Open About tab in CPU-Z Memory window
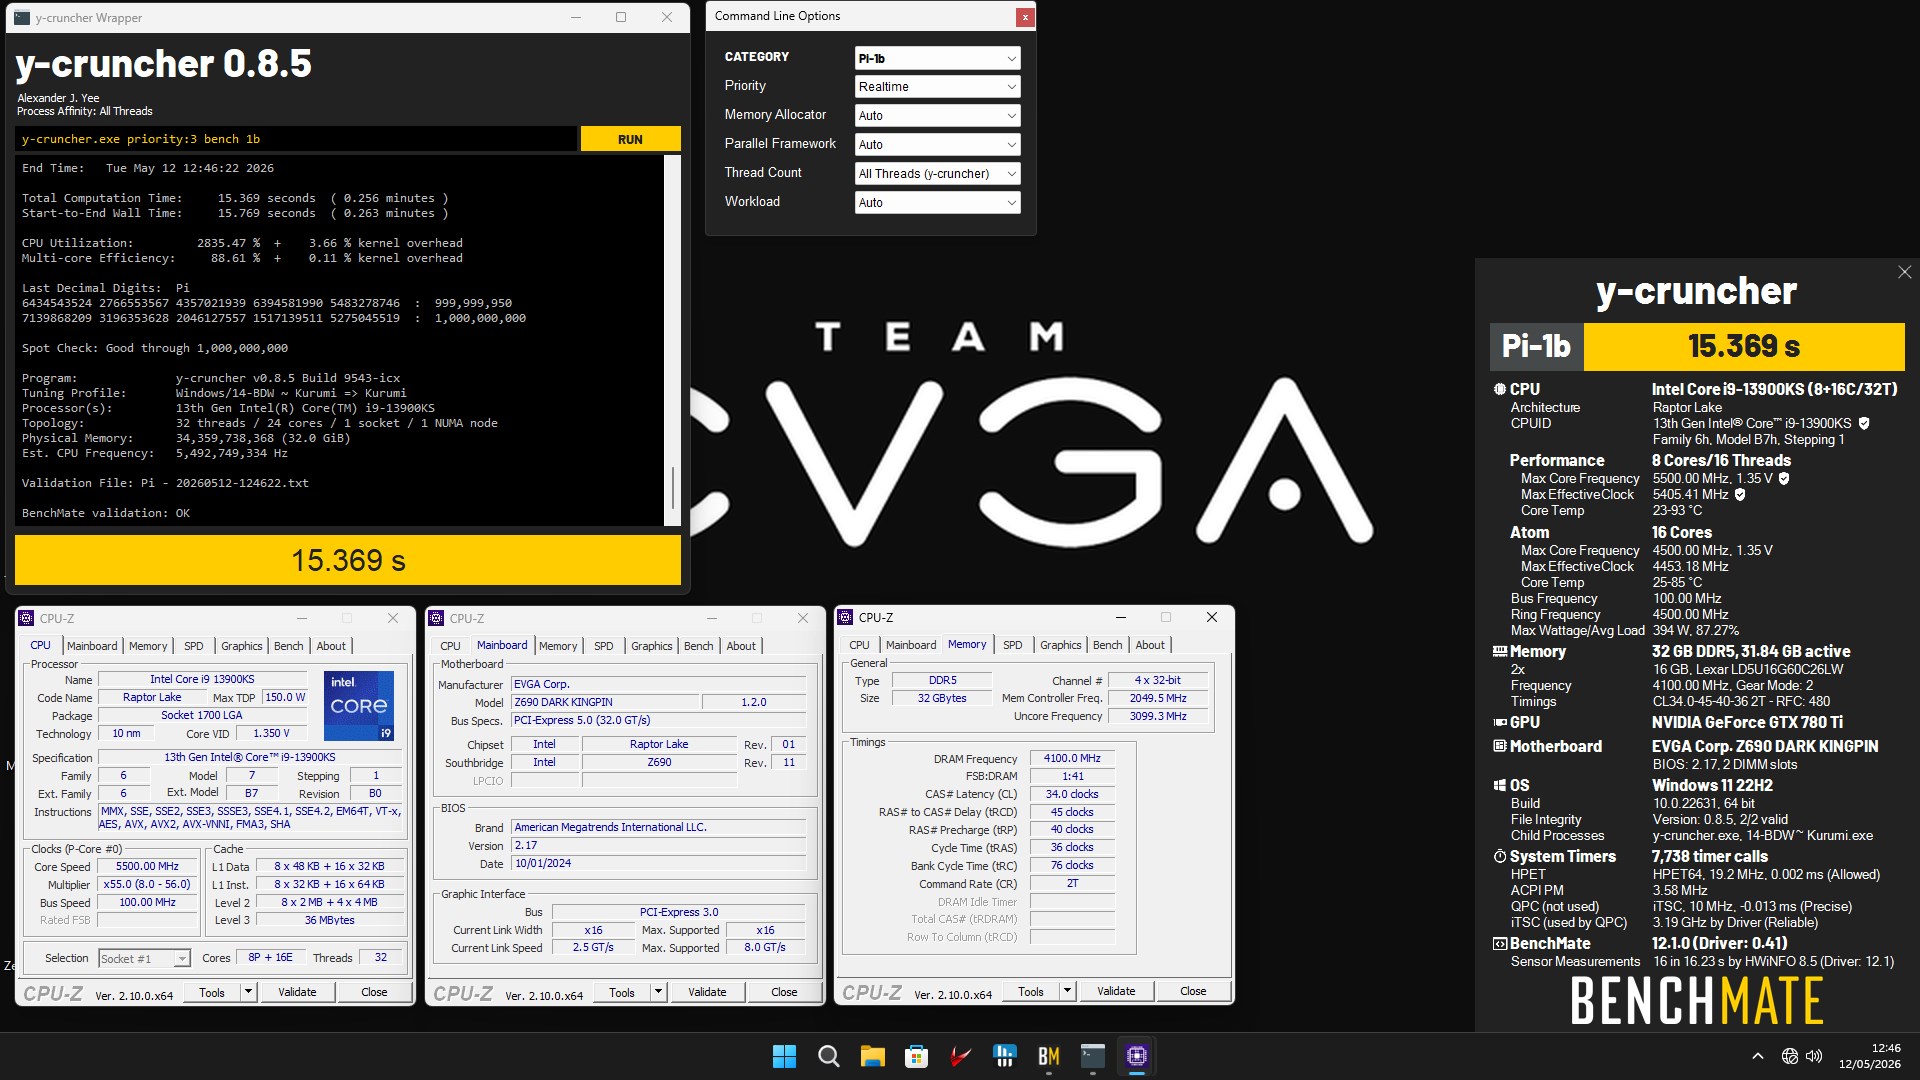This screenshot has width=1920, height=1080. click(x=1150, y=645)
